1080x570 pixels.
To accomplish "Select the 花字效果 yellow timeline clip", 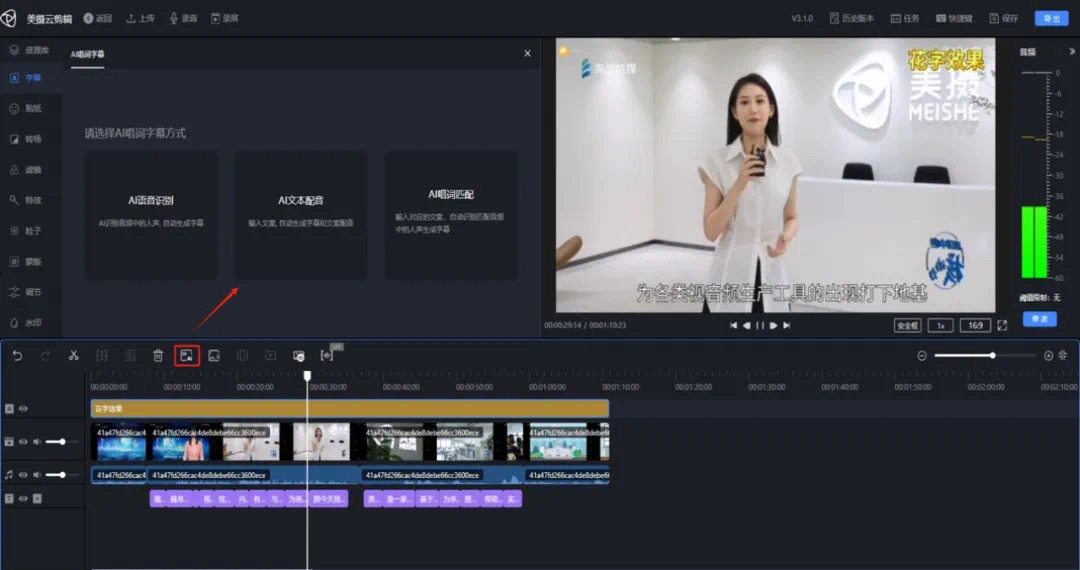I will 350,408.
